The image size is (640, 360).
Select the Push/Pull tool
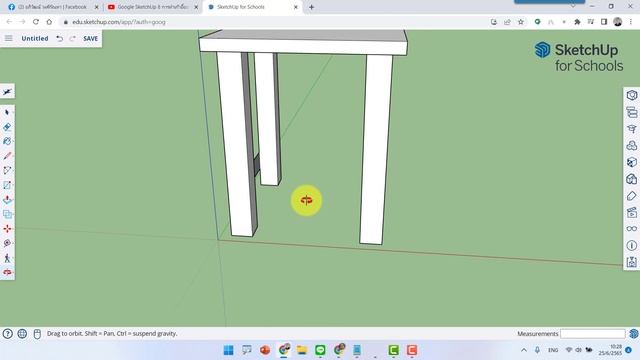tap(7, 200)
